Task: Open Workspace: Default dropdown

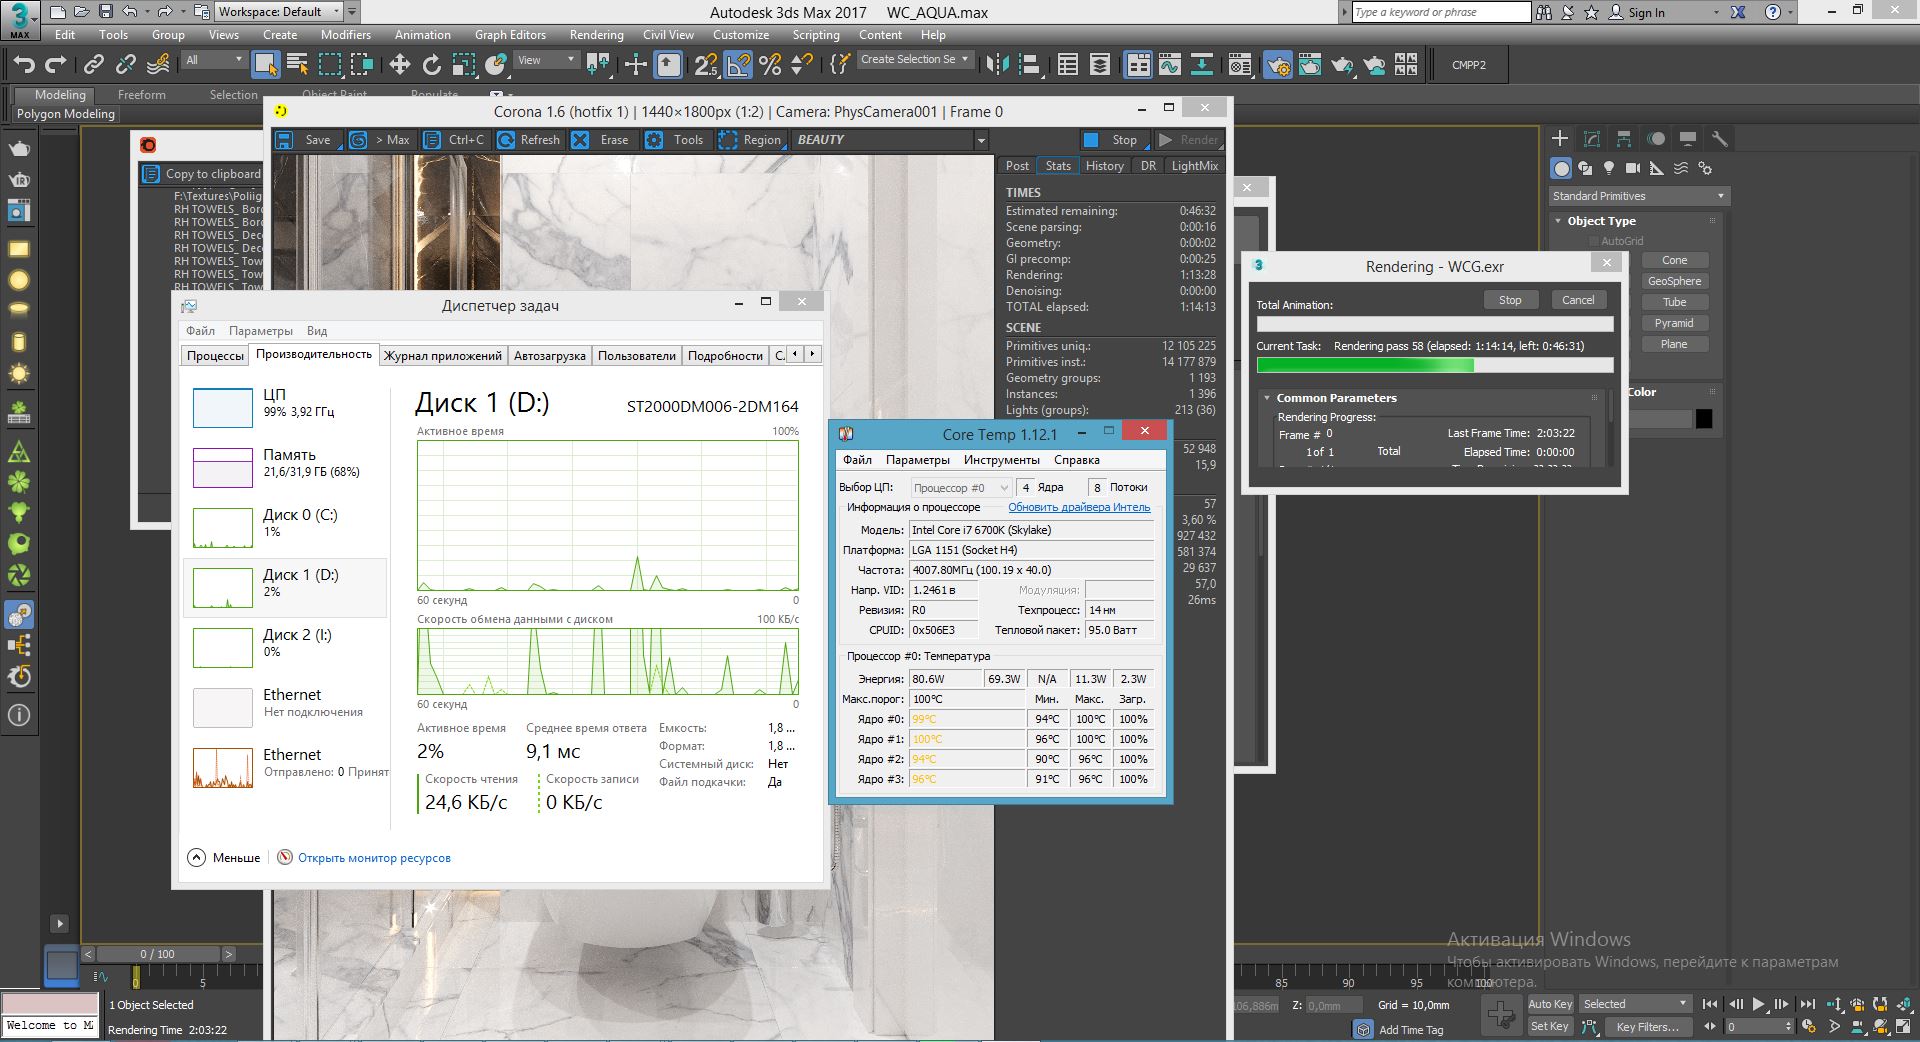Action: pyautogui.click(x=279, y=12)
